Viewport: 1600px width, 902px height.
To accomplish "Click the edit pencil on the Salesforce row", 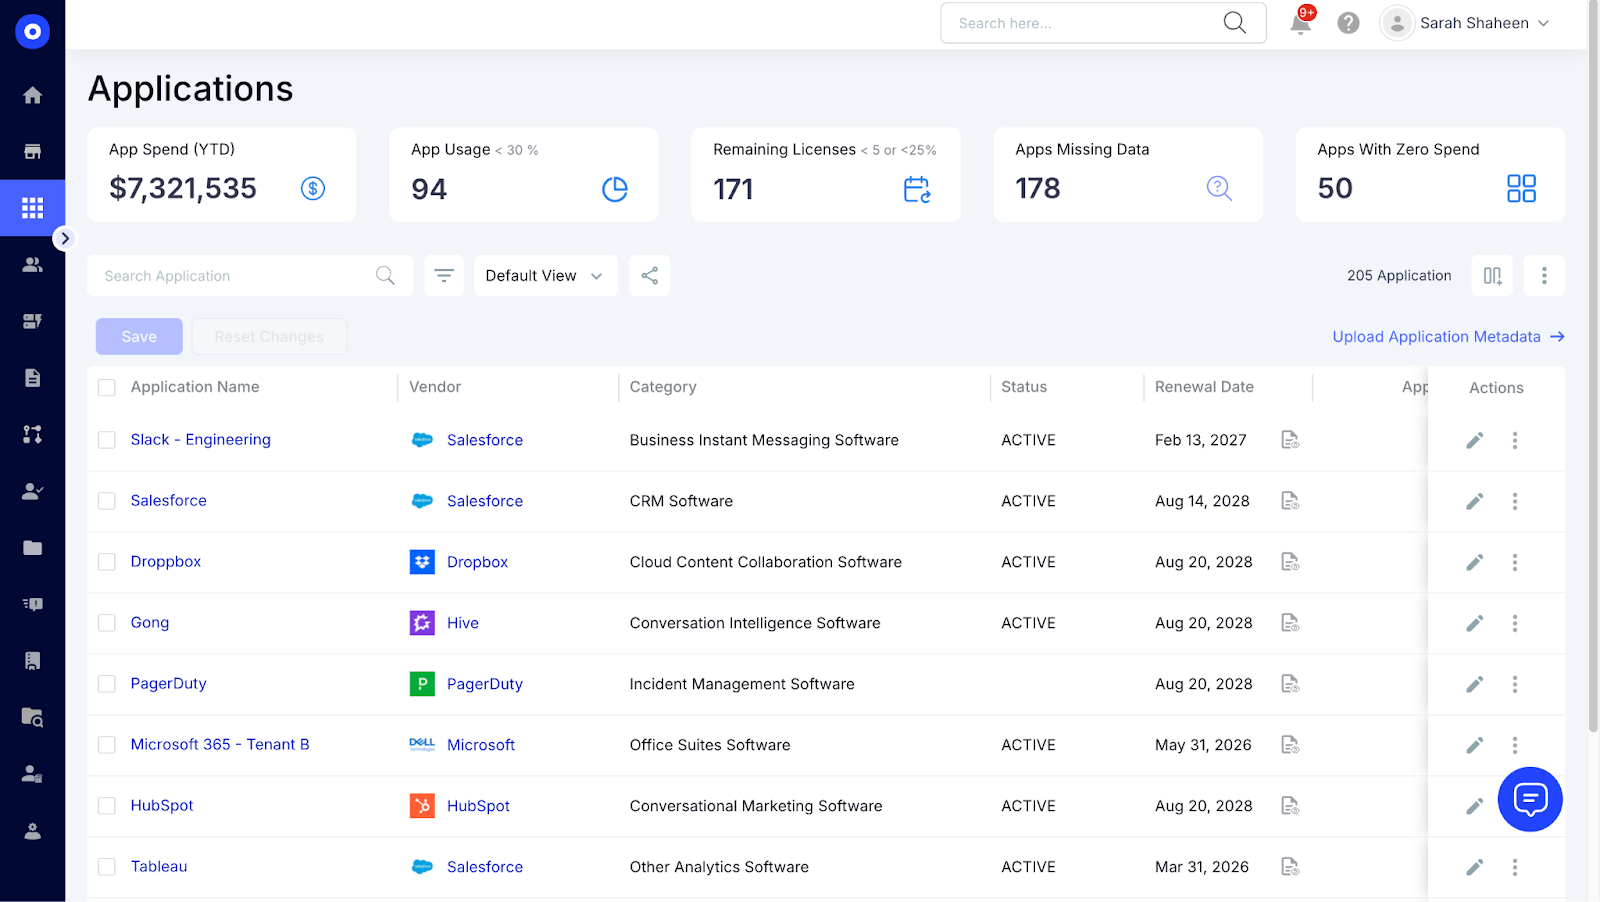I will [x=1474, y=501].
